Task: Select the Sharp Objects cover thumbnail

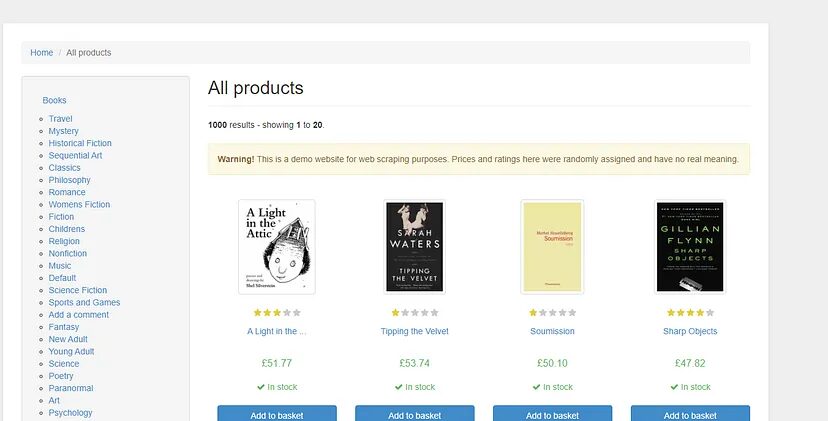Action: click(x=690, y=246)
